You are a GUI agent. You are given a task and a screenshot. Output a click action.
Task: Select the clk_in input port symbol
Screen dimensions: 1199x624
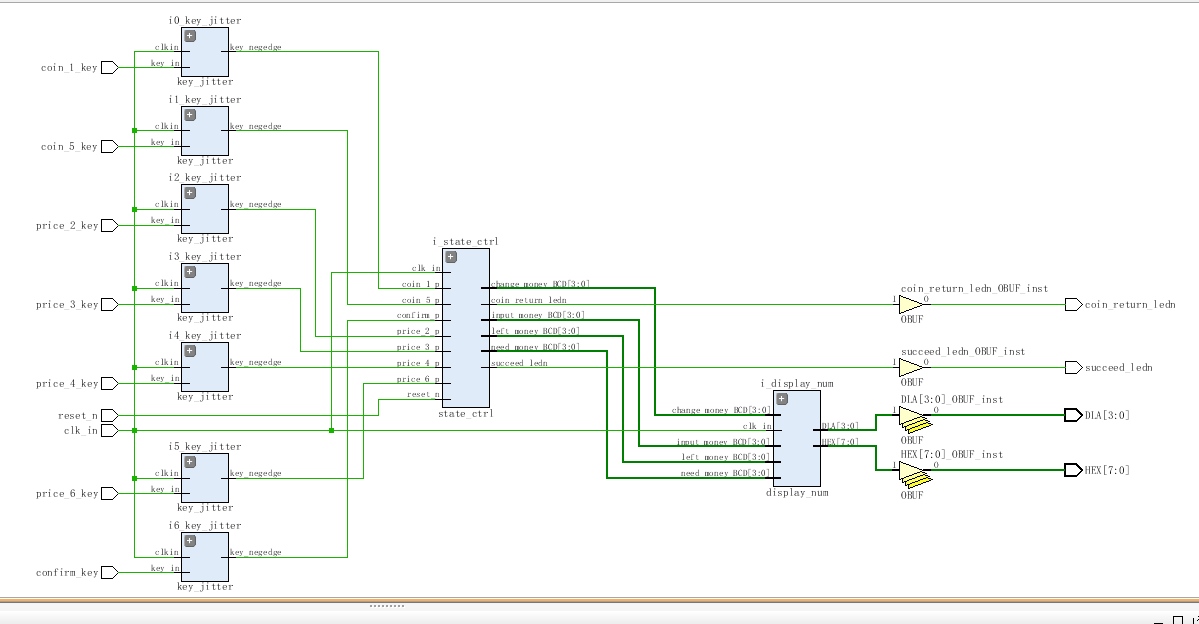tap(110, 430)
